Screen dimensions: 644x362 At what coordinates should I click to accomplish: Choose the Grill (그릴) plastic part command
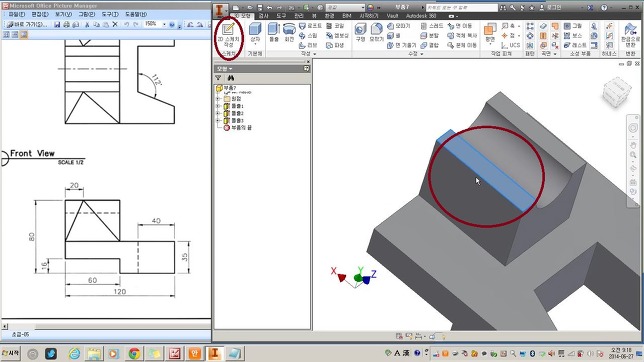(x=573, y=26)
